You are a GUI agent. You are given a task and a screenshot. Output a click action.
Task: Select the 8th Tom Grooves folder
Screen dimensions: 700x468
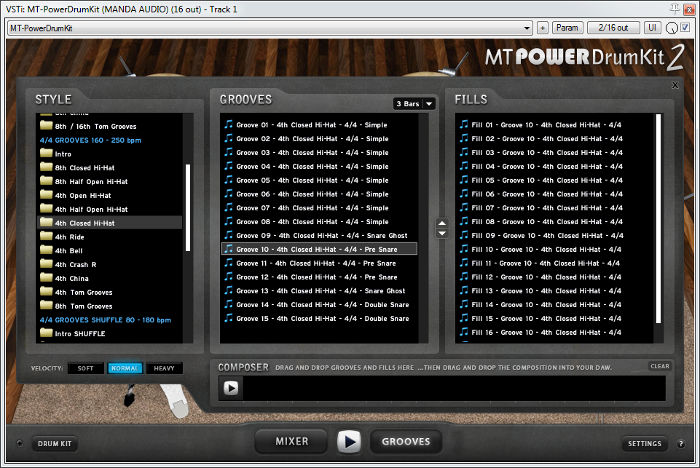76,306
